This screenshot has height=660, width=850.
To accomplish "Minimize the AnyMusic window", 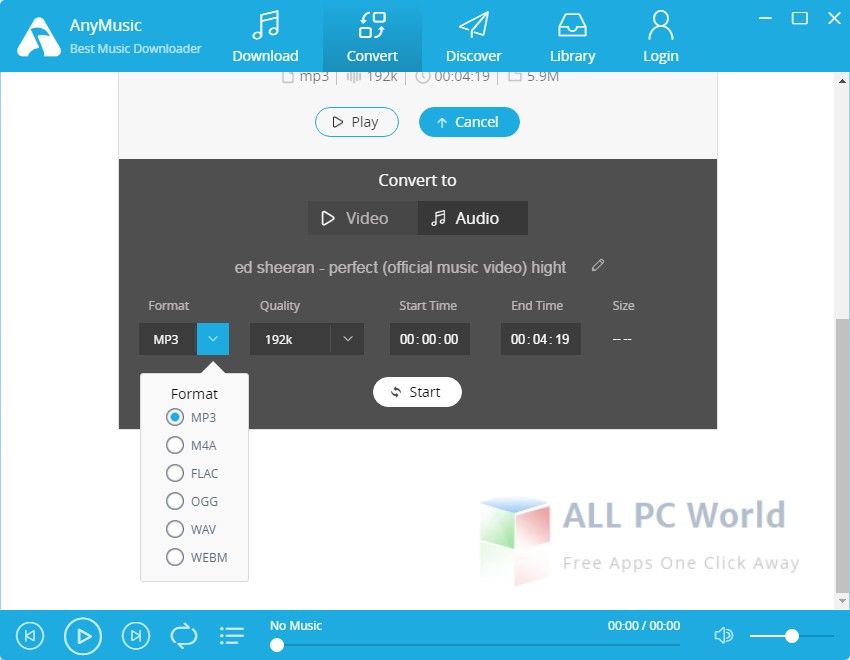I will tap(765, 18).
